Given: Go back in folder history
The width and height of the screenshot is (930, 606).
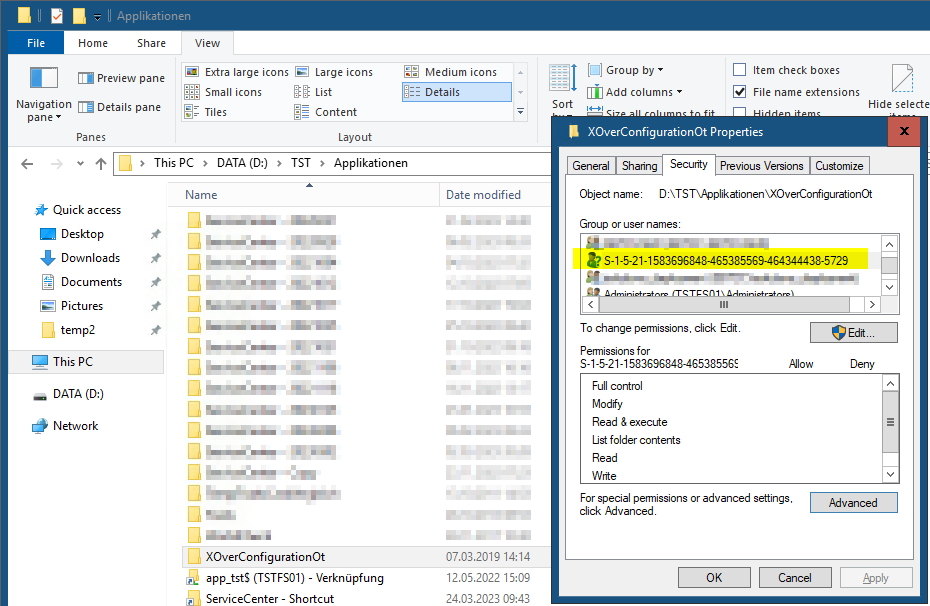Looking at the screenshot, I should coord(27,164).
